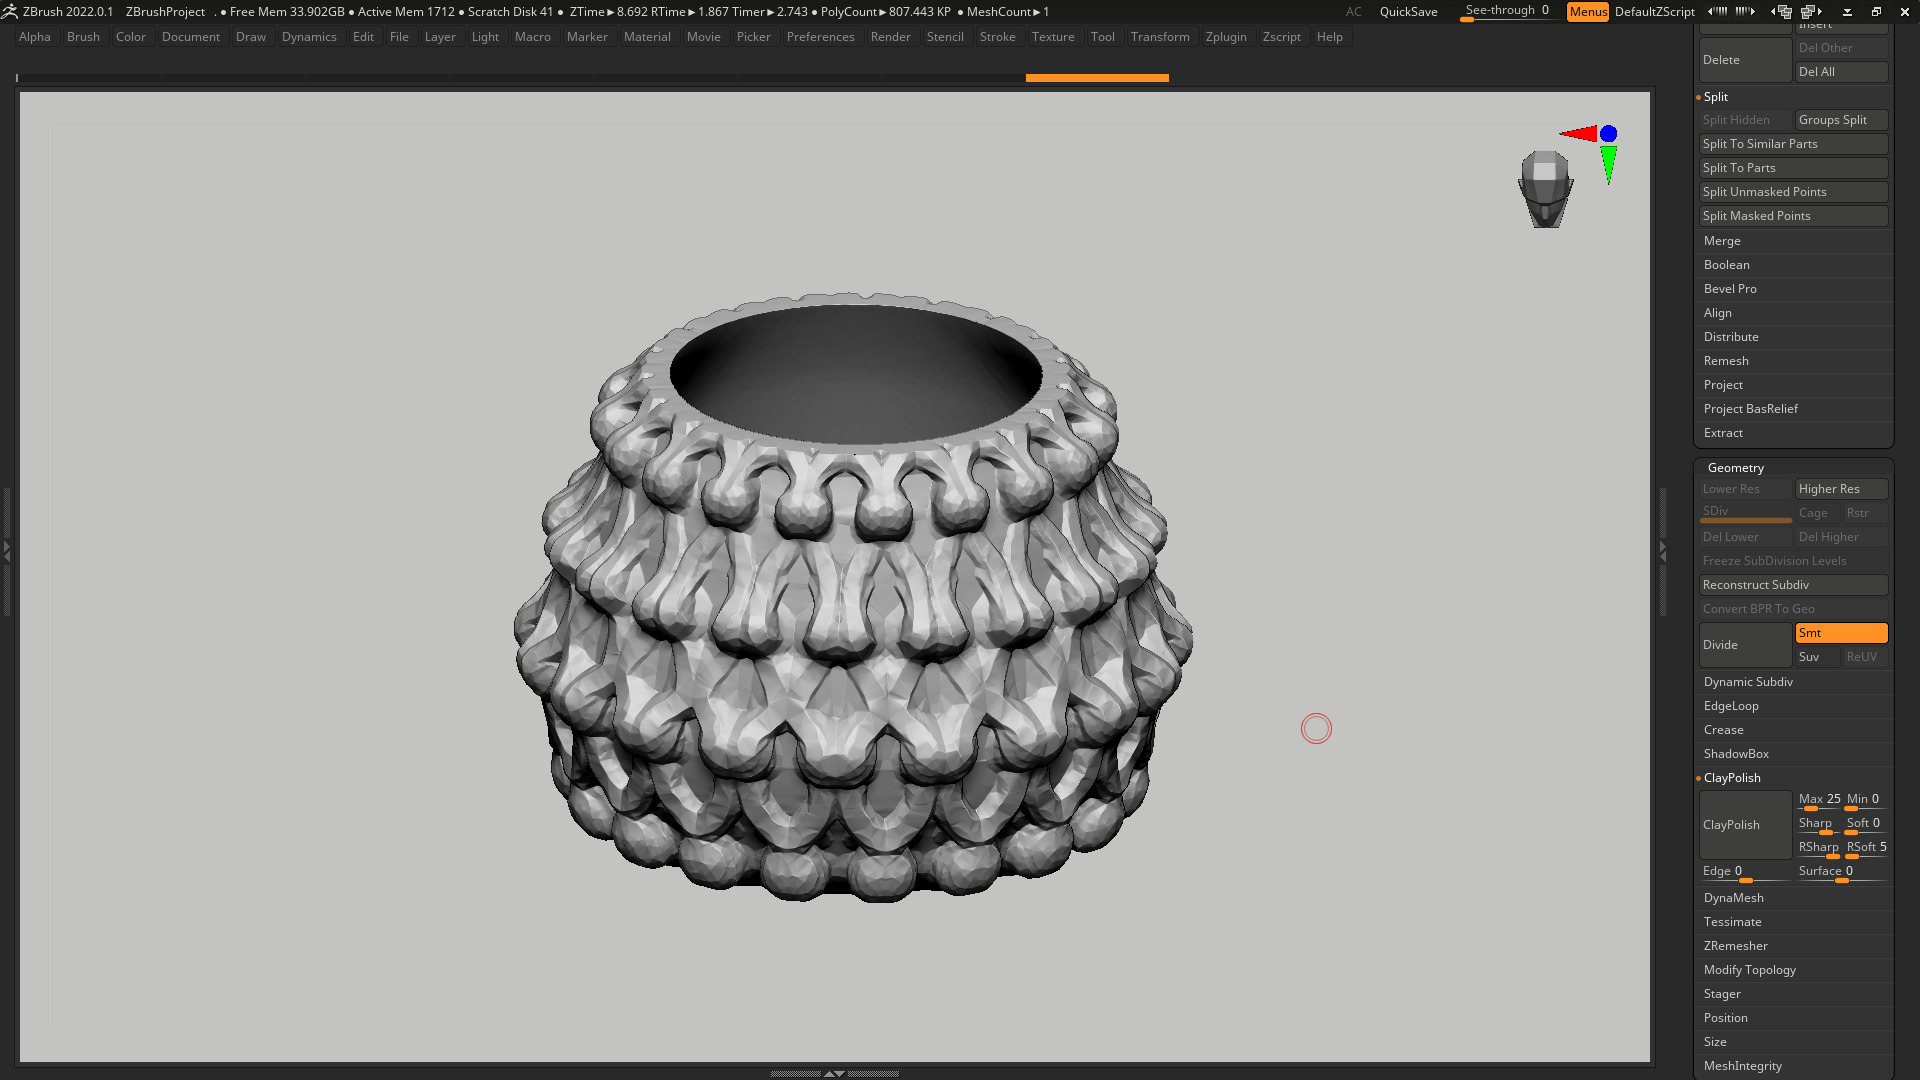Expand the Merge section

1722,241
